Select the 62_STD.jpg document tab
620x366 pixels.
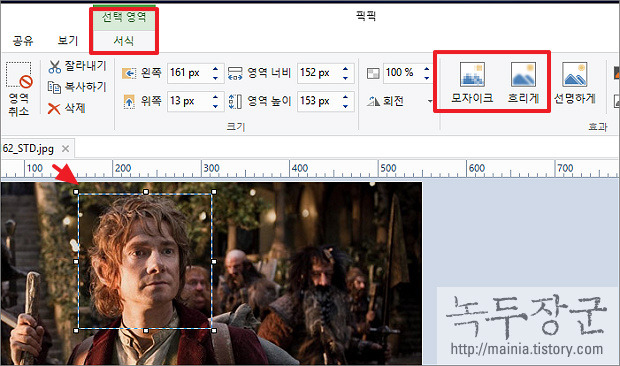coord(28,149)
